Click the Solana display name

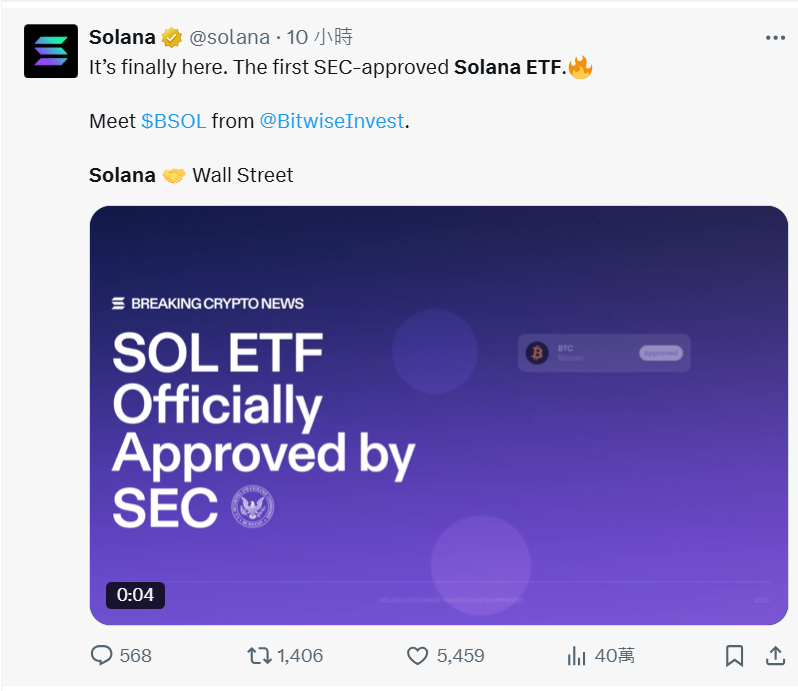click(122, 38)
